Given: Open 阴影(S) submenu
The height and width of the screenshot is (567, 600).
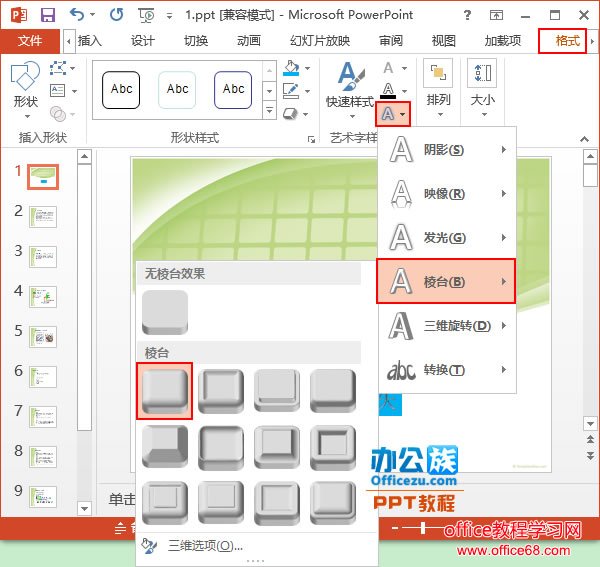Looking at the screenshot, I should click(x=447, y=150).
